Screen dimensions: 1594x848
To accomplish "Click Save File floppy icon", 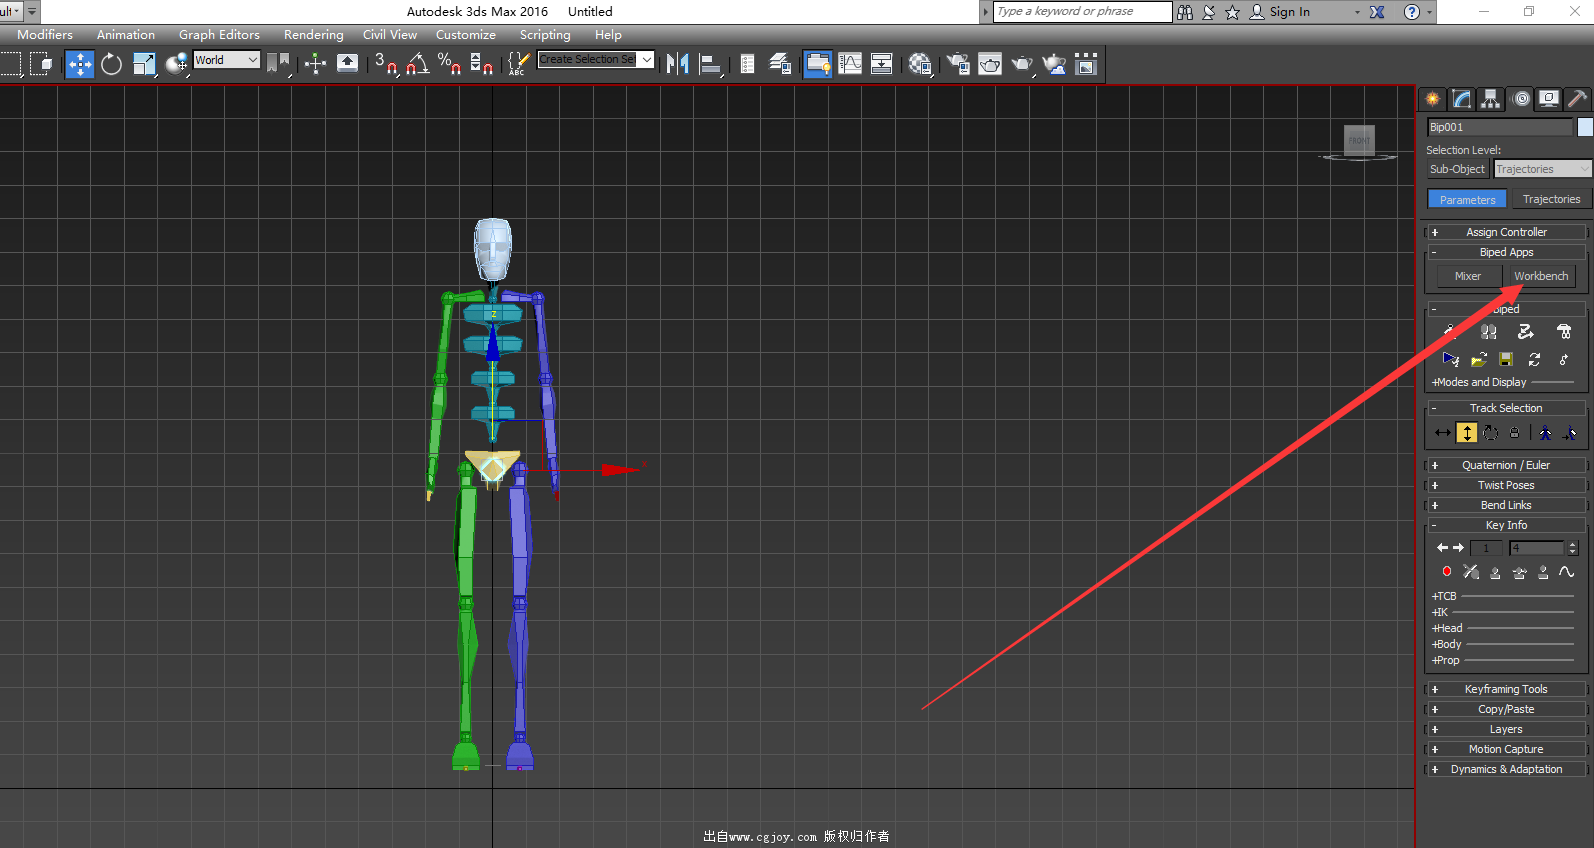I will [1506, 359].
